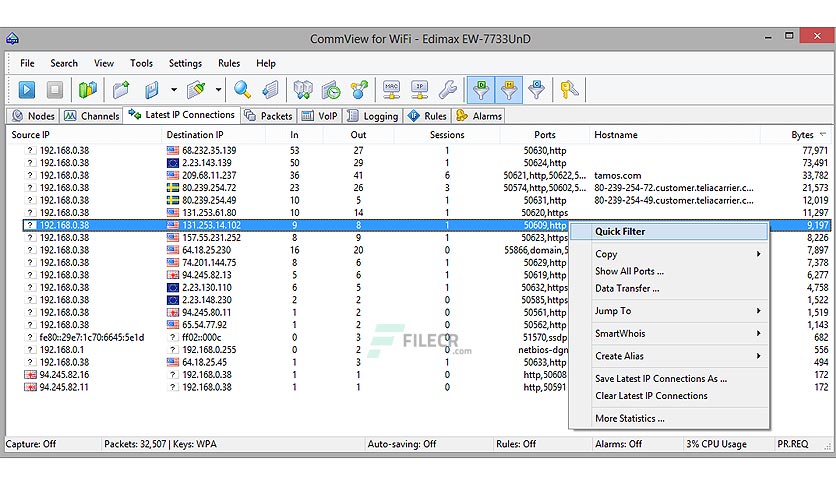This screenshot has height=484, width=836.
Task: Expand the Create Alias submenu
Action: tap(669, 356)
